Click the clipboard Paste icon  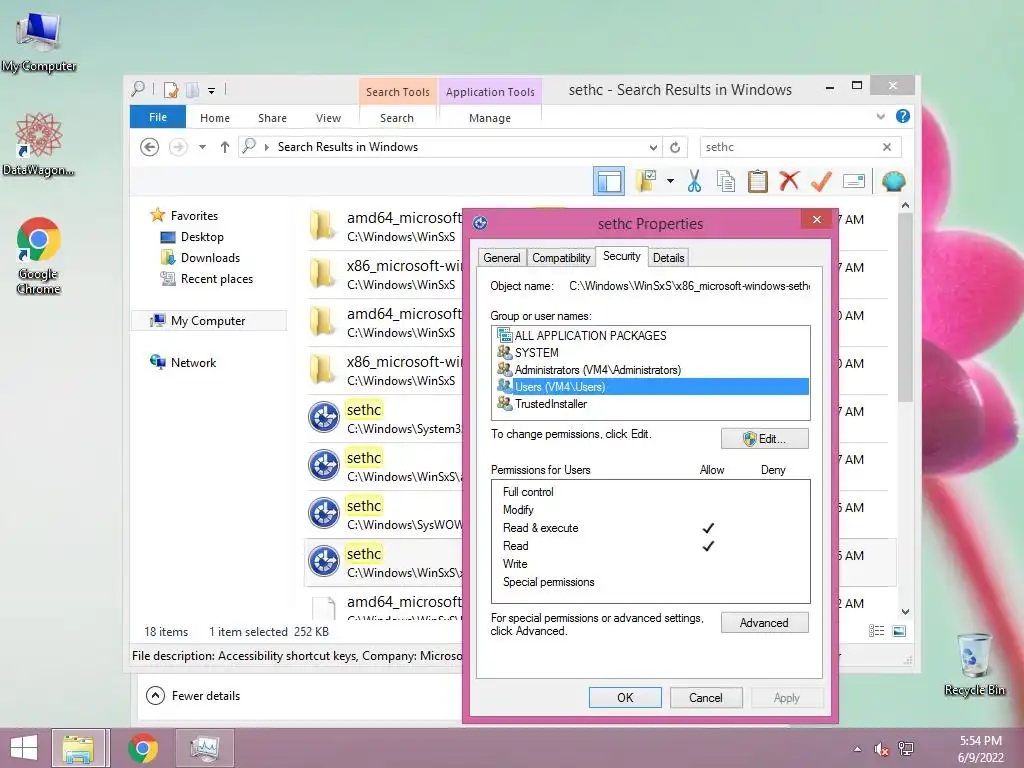[x=758, y=181]
